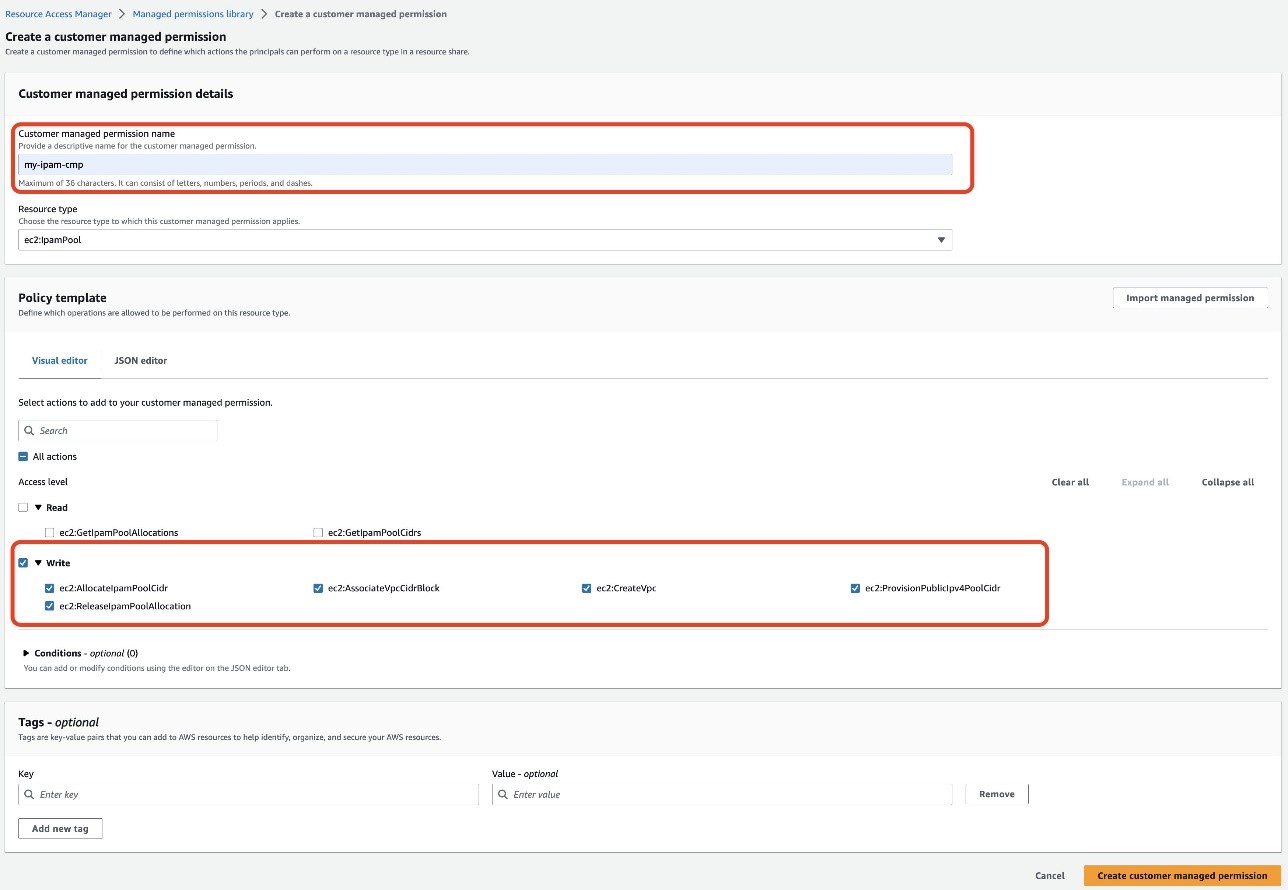Check the Read access level checkbox
Viewport: 1288px width, 890px height.
23,508
